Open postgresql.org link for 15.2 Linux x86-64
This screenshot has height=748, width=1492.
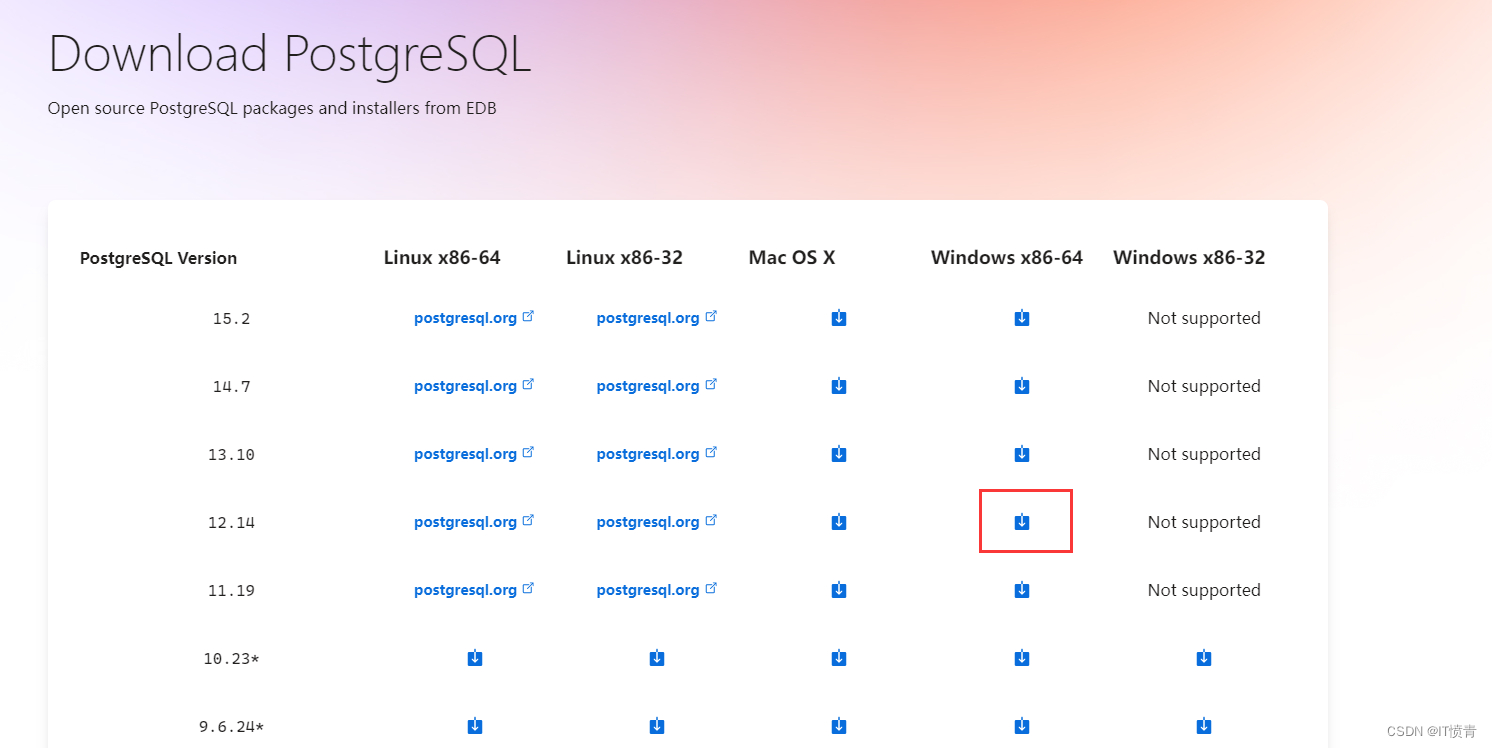474,318
